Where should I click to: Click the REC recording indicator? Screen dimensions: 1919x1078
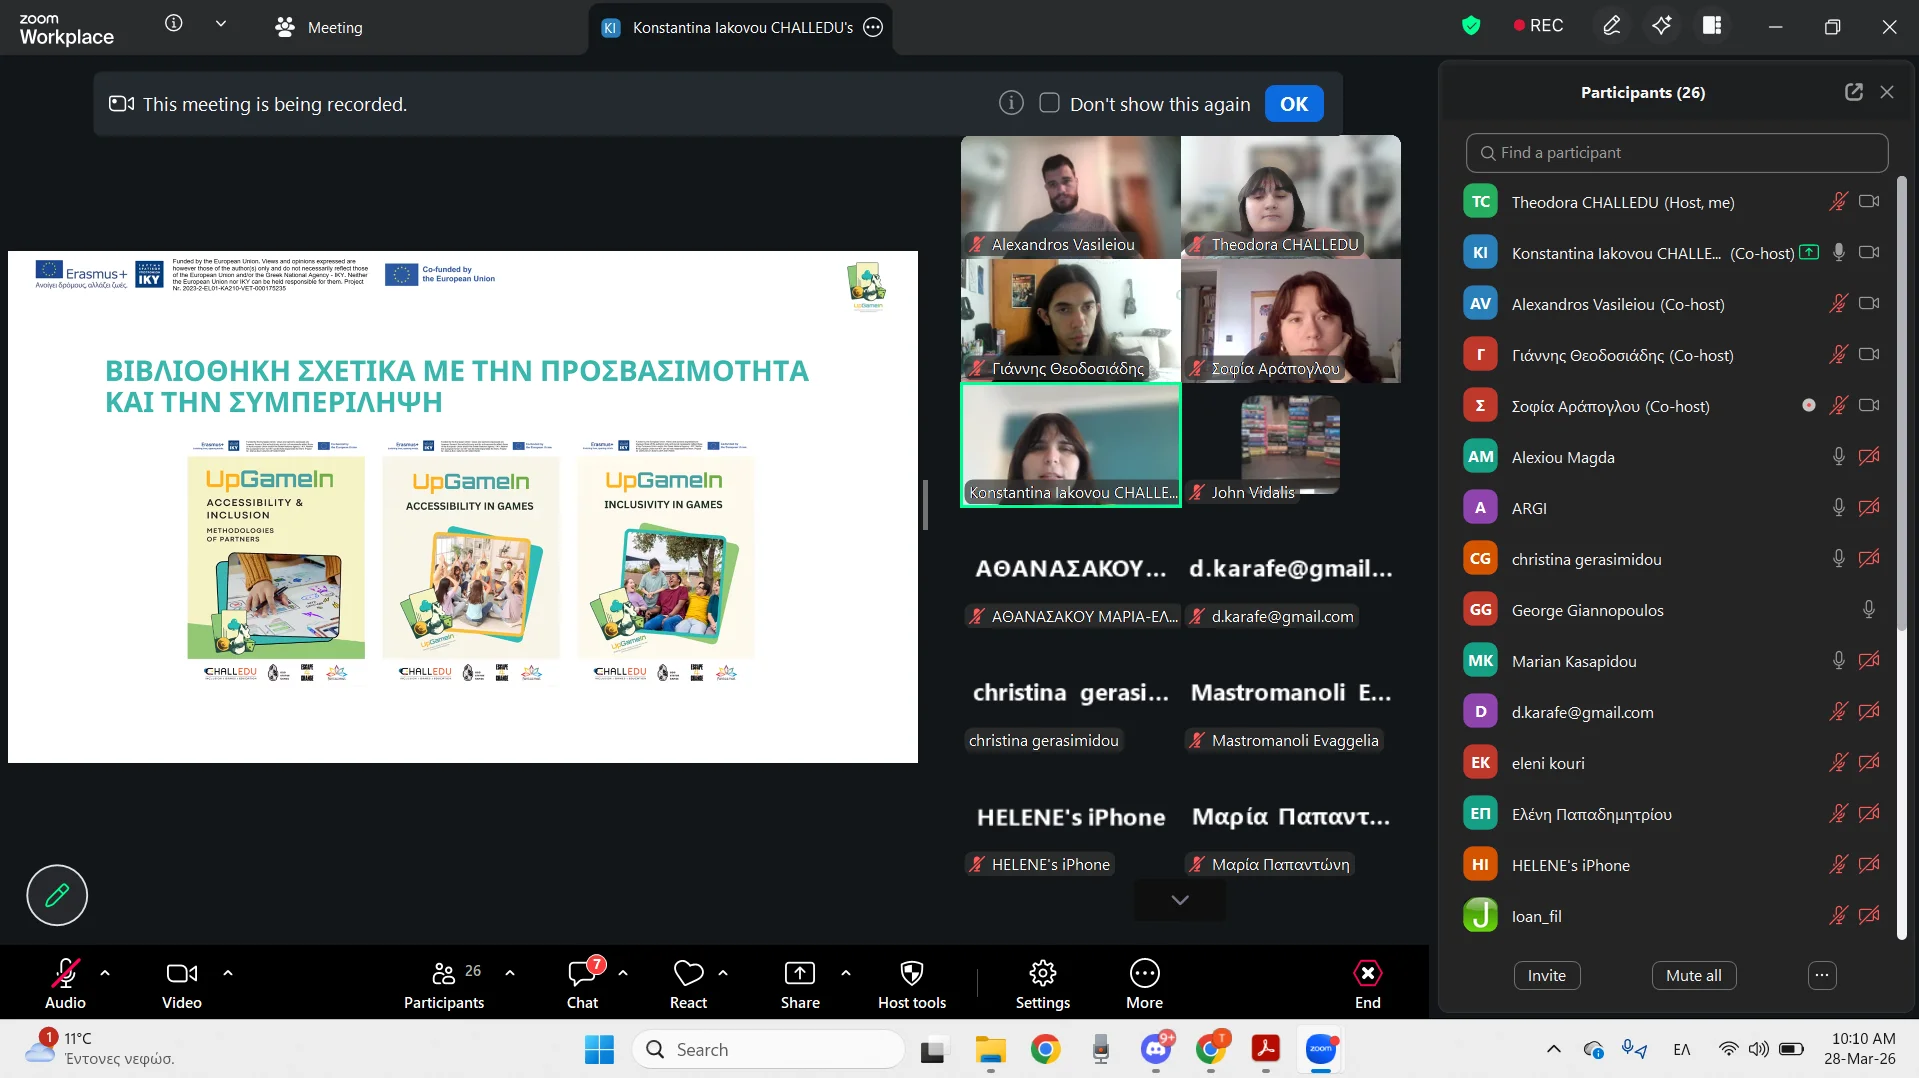pos(1538,26)
